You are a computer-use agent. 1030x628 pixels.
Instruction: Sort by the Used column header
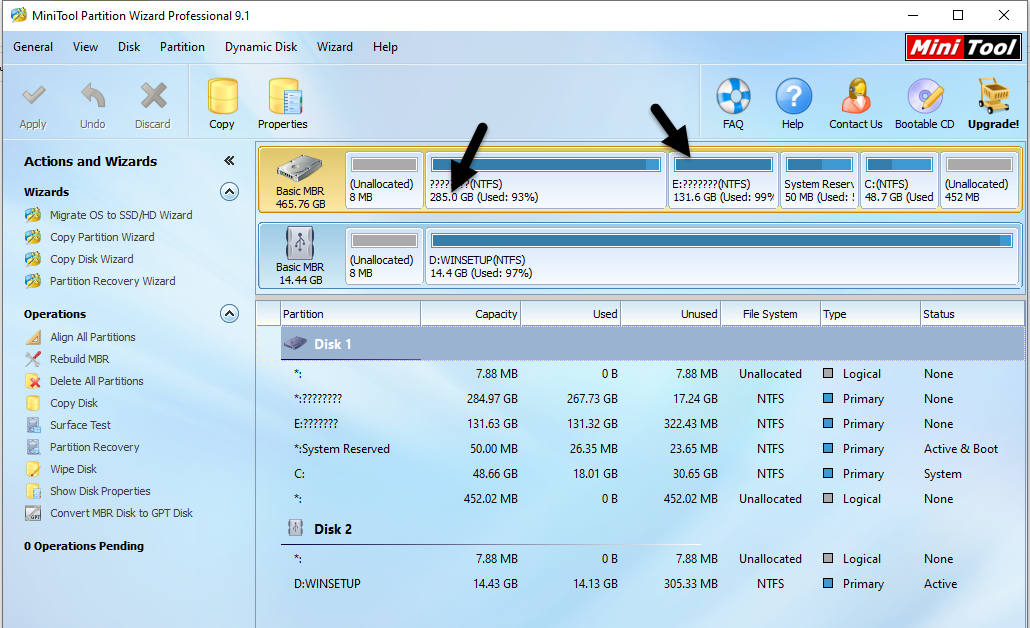[x=570, y=314]
